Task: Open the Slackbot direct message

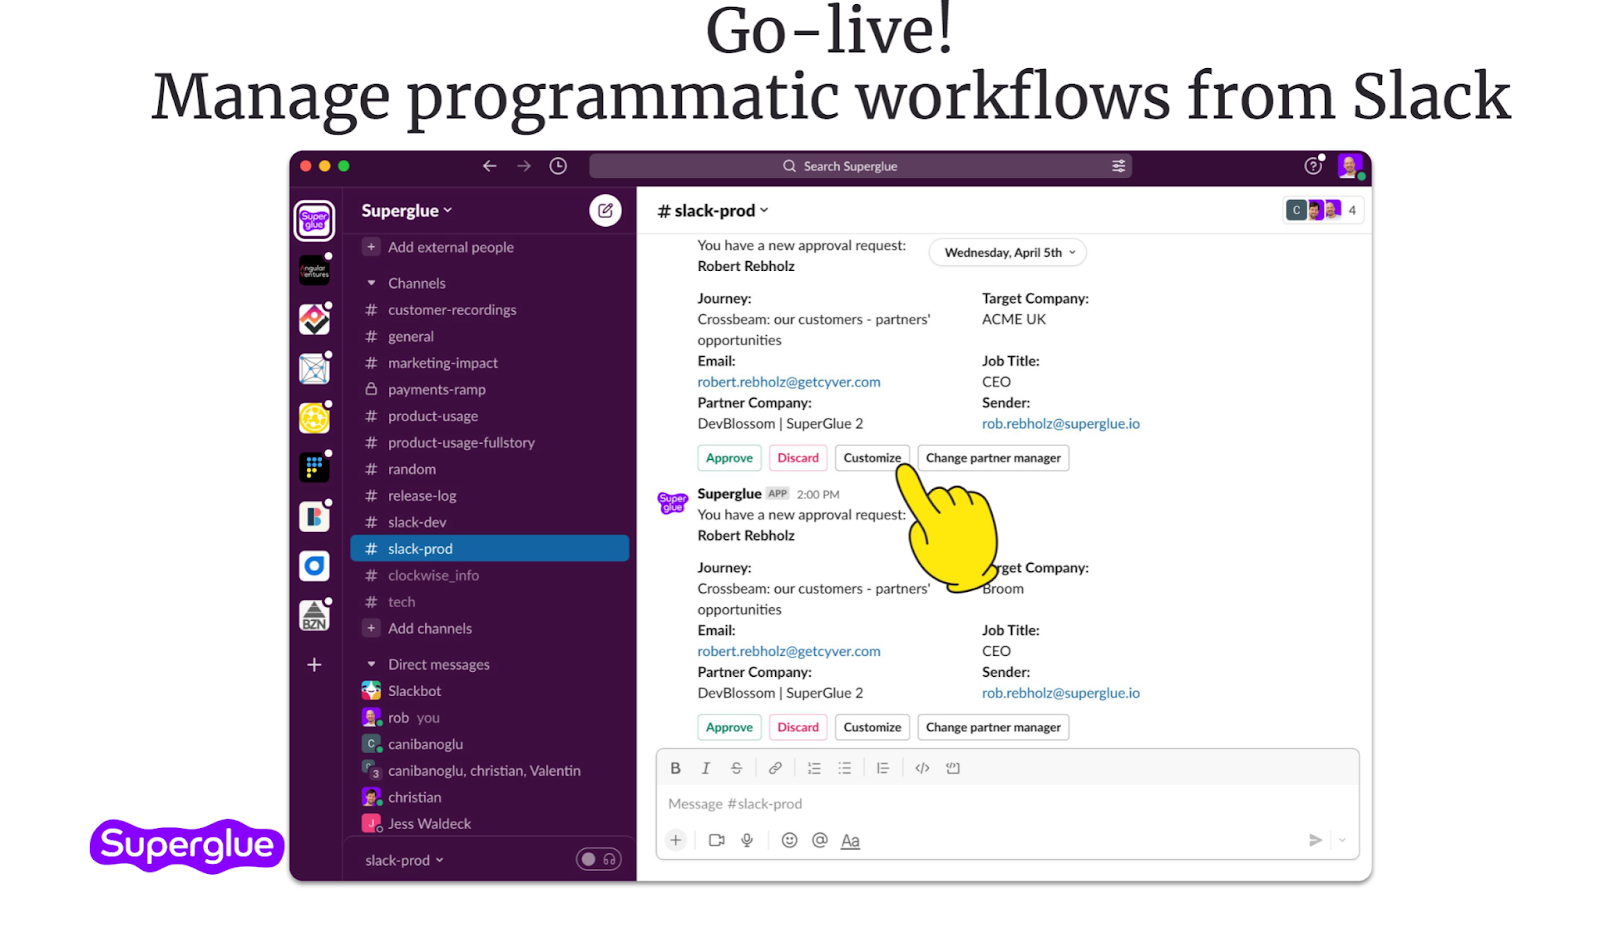Action: coord(412,690)
